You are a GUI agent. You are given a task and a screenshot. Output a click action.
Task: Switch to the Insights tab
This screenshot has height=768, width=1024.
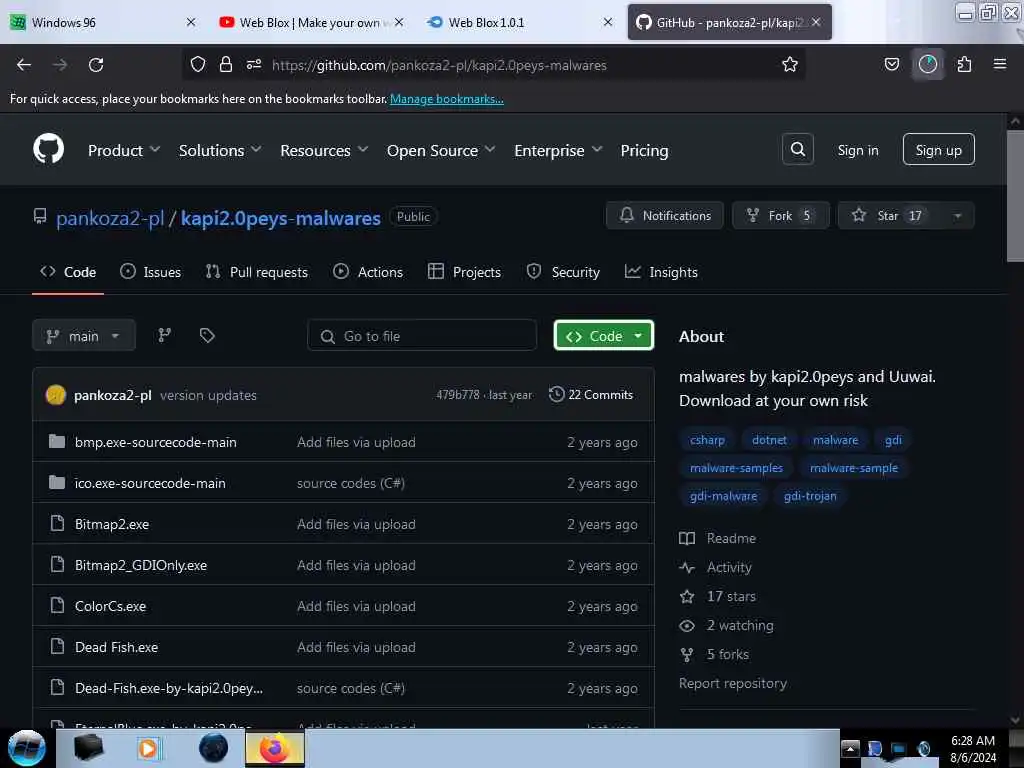point(661,272)
